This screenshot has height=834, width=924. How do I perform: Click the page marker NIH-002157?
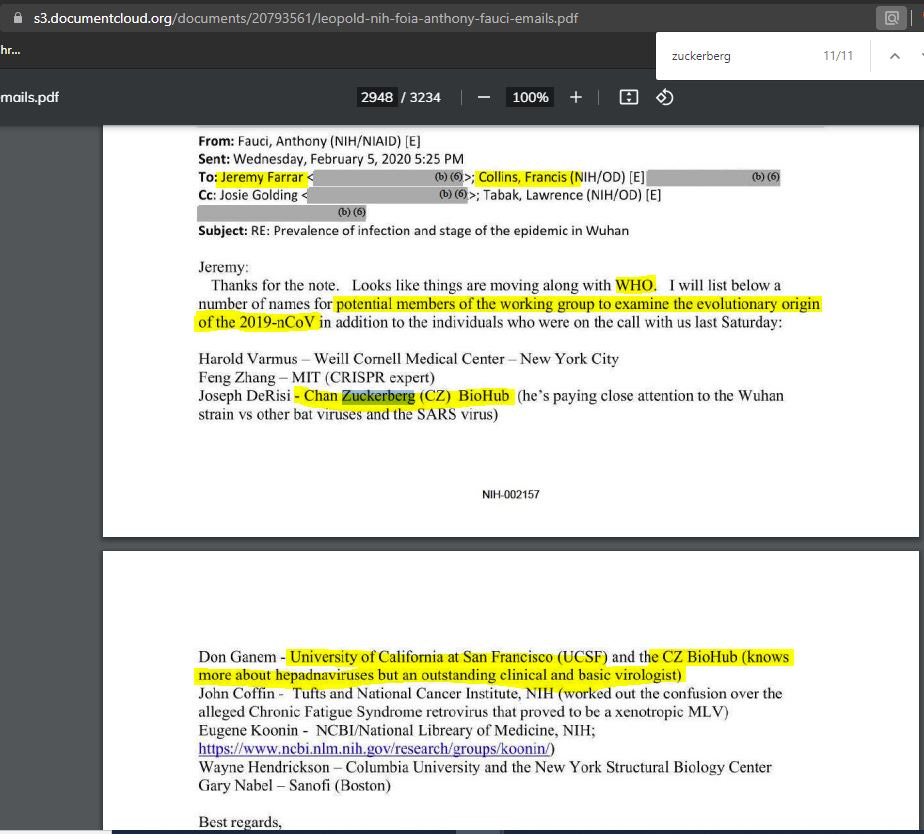coord(510,495)
